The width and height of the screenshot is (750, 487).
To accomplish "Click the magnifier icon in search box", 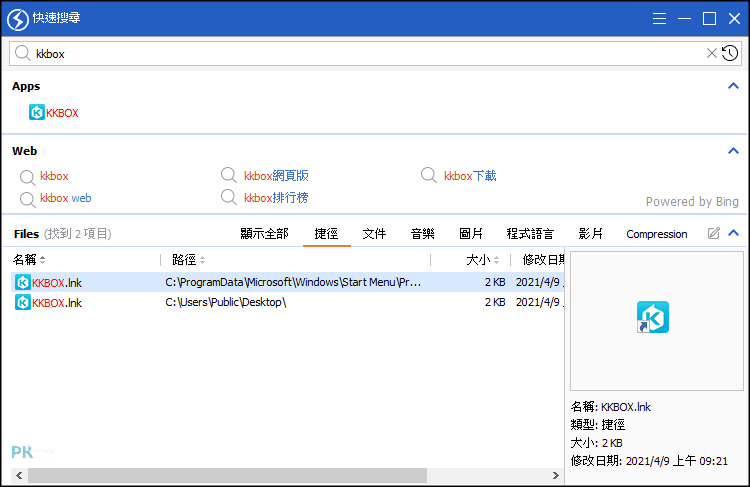I will pos(22,53).
